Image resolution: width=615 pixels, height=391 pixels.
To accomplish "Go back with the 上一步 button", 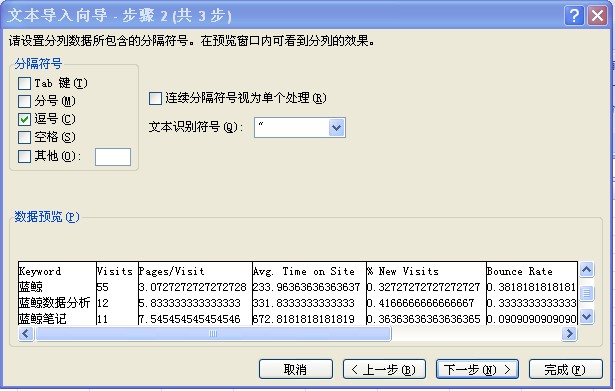I will (x=384, y=369).
